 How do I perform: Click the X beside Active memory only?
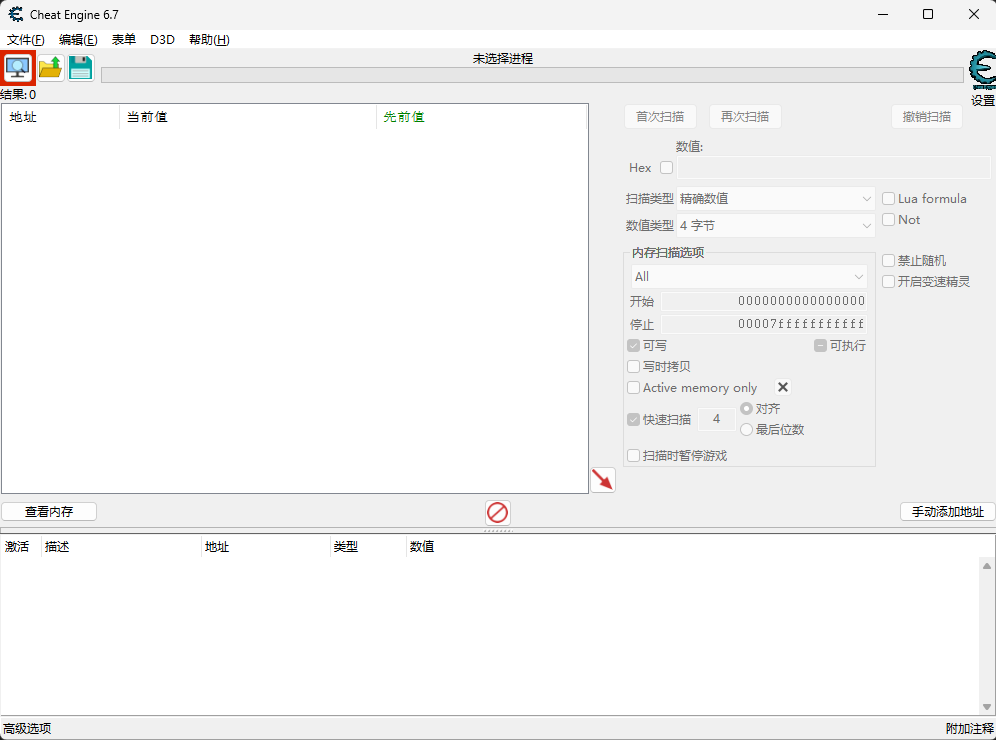coord(783,387)
